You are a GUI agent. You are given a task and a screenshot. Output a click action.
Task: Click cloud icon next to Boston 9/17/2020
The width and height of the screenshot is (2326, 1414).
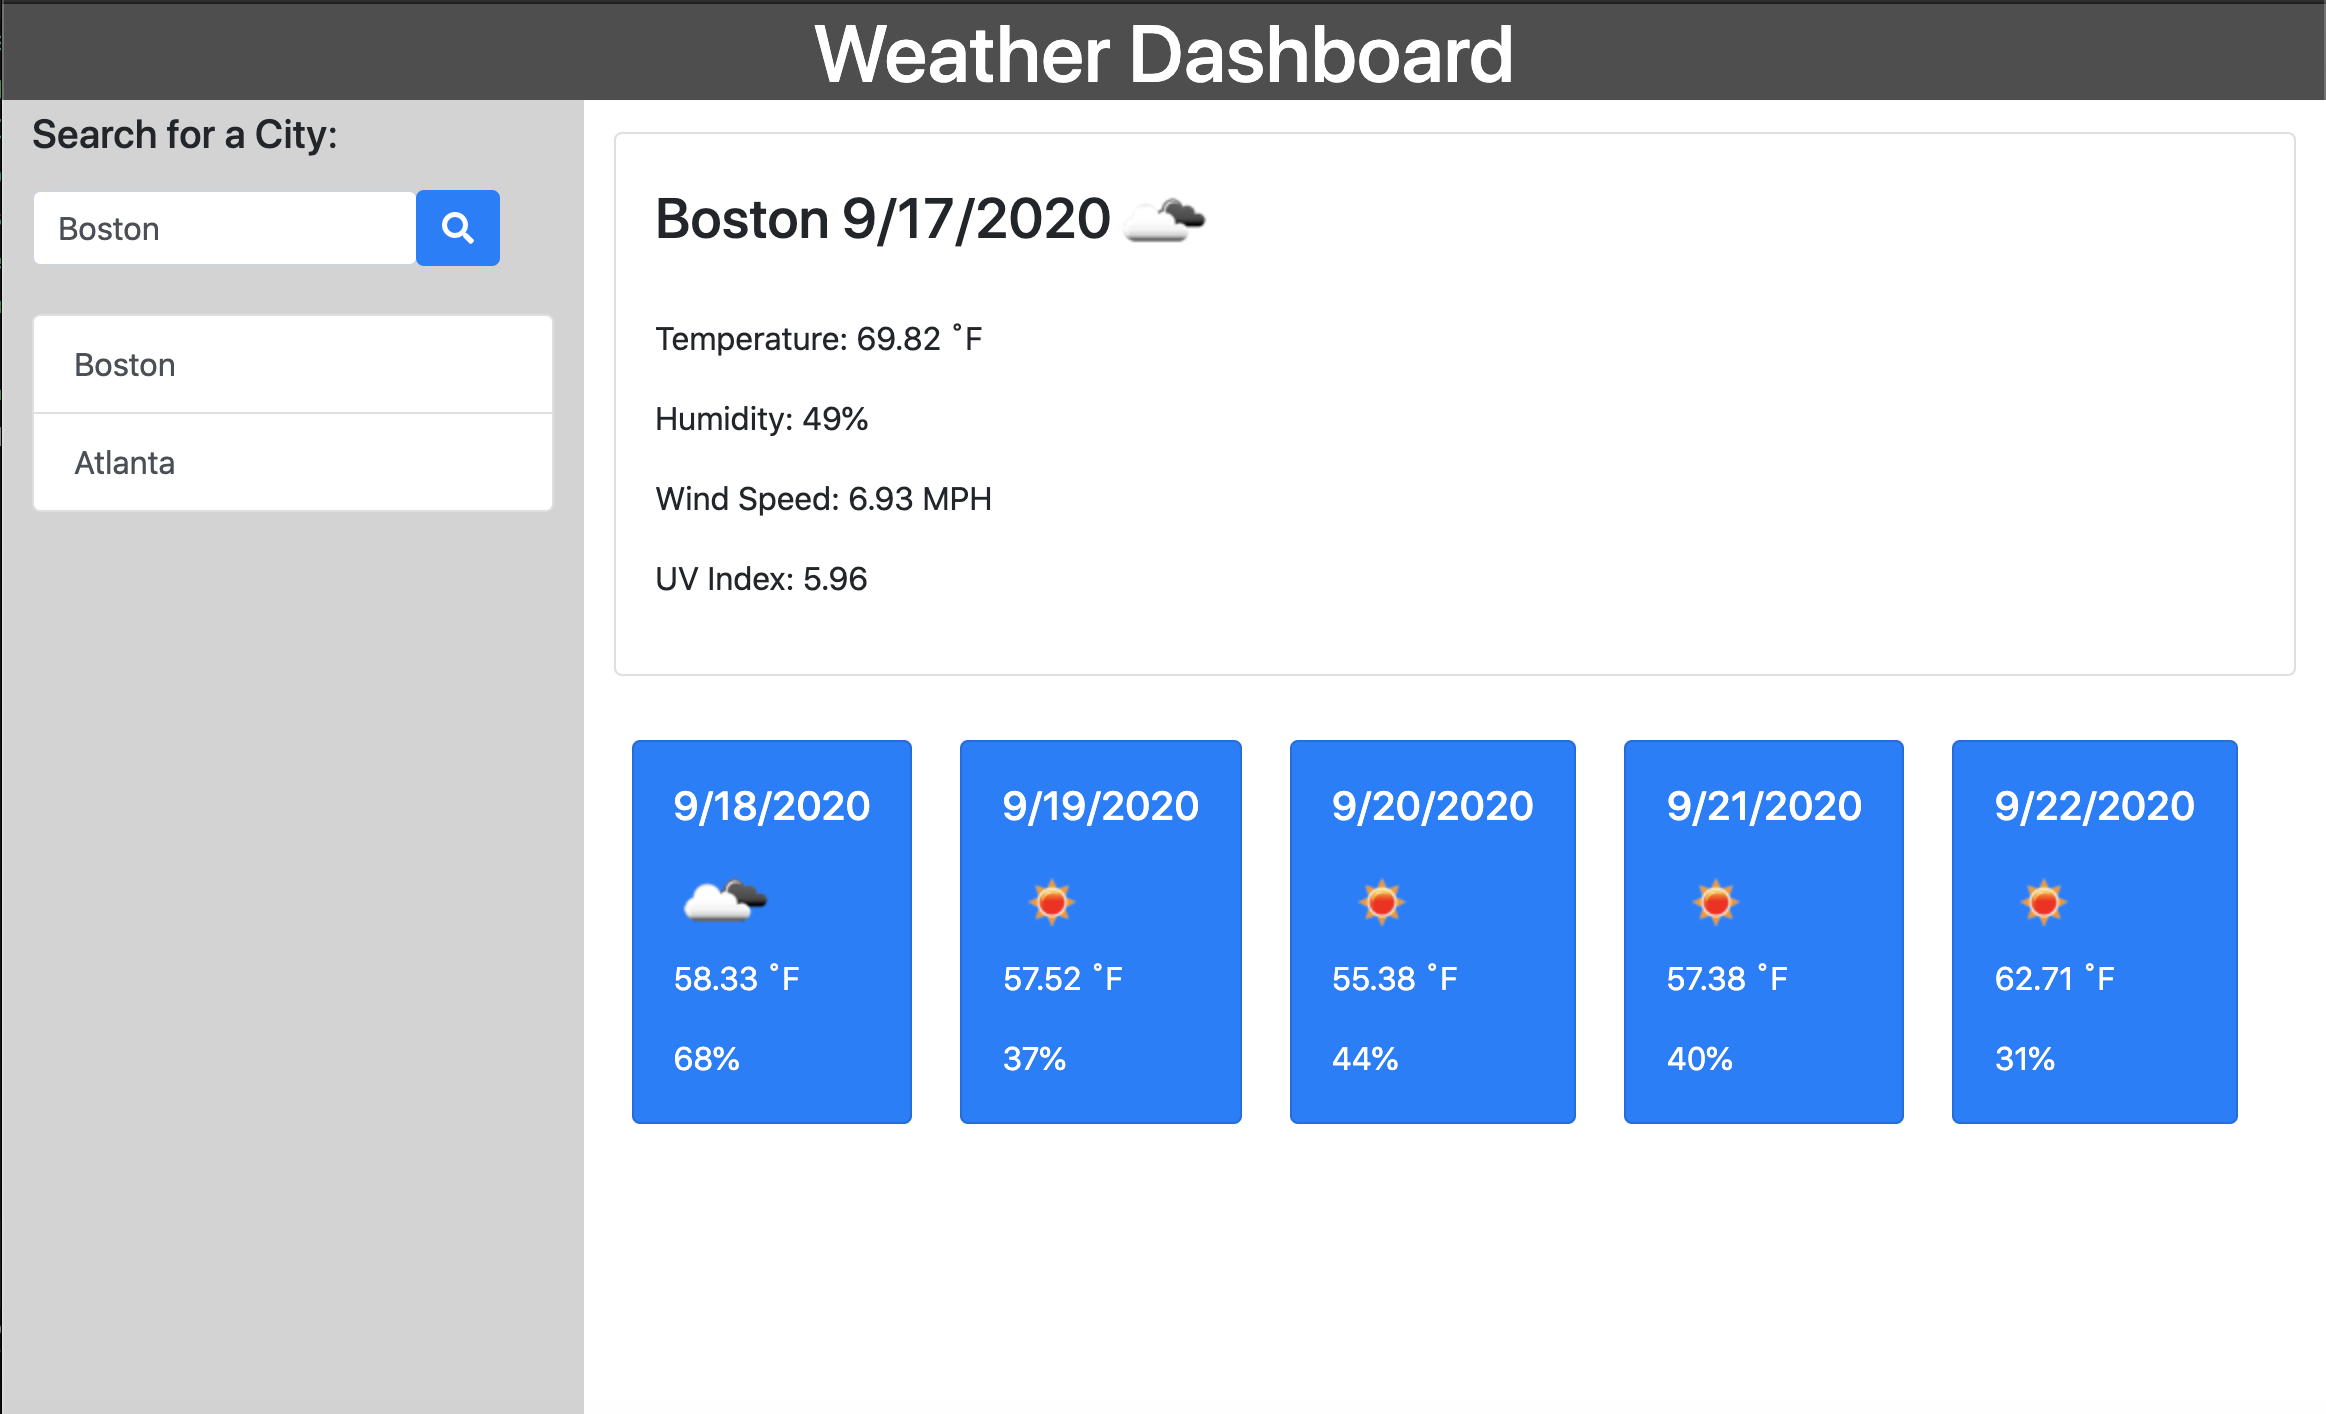[1163, 220]
